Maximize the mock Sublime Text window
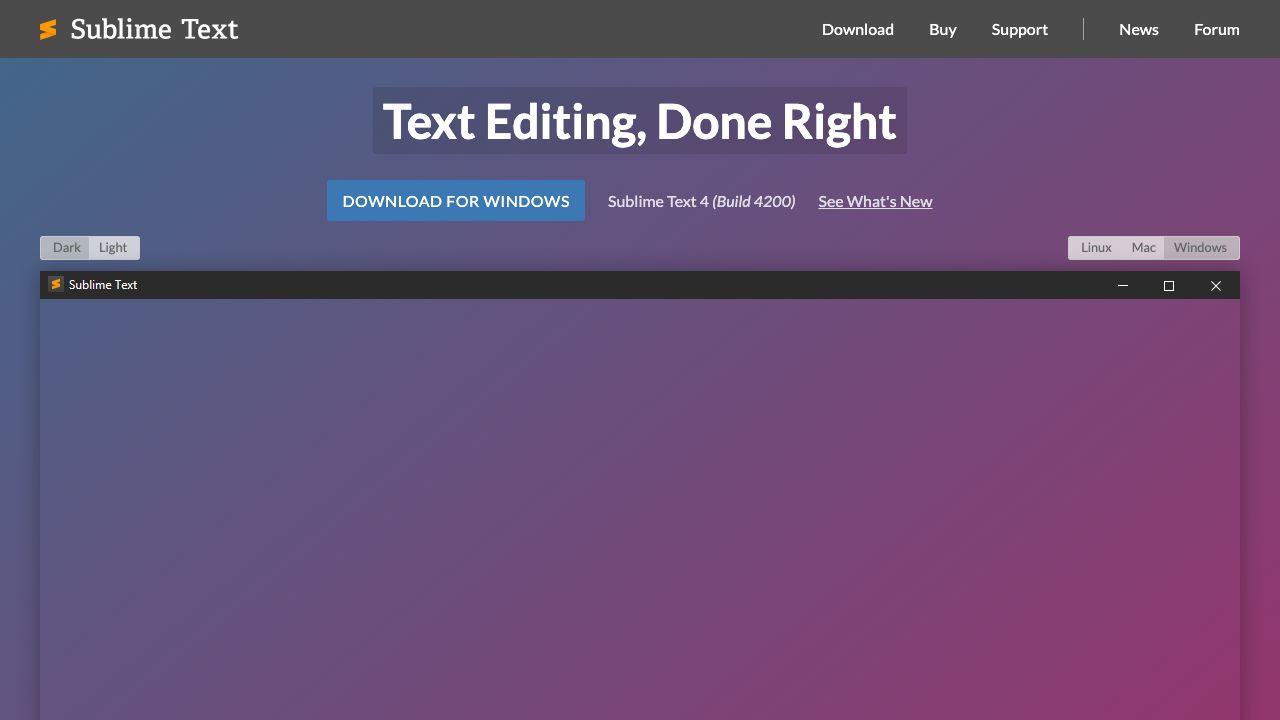1280x720 pixels. 1169,285
